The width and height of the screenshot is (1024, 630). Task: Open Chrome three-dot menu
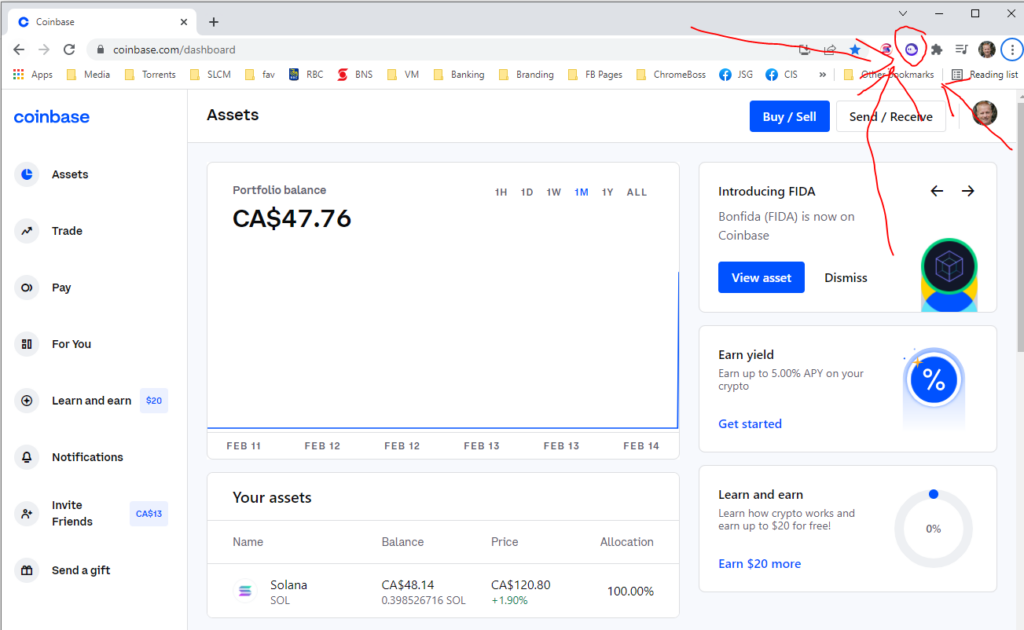[x=1012, y=50]
